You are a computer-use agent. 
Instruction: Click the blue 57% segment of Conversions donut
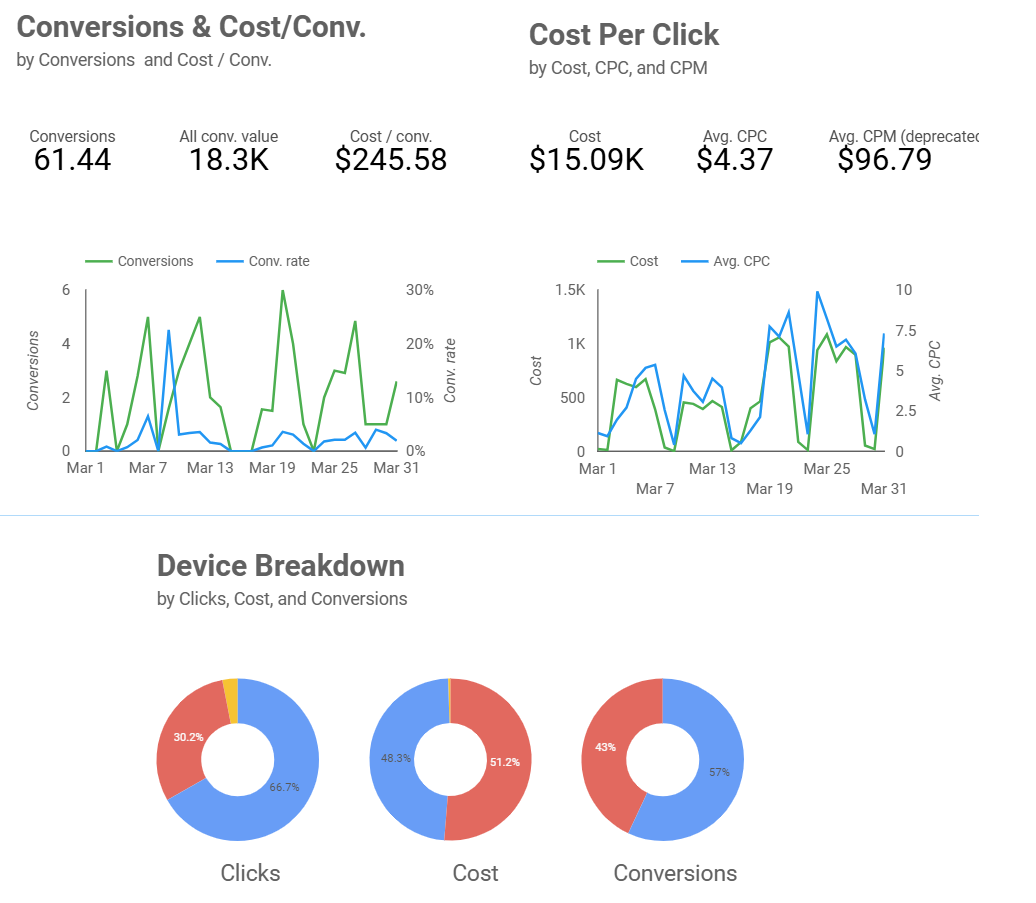[x=718, y=770]
